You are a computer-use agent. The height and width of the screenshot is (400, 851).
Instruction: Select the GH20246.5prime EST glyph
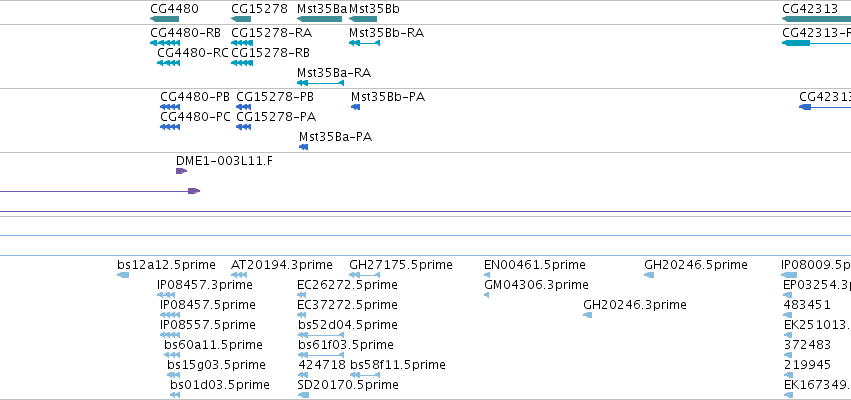click(x=649, y=275)
